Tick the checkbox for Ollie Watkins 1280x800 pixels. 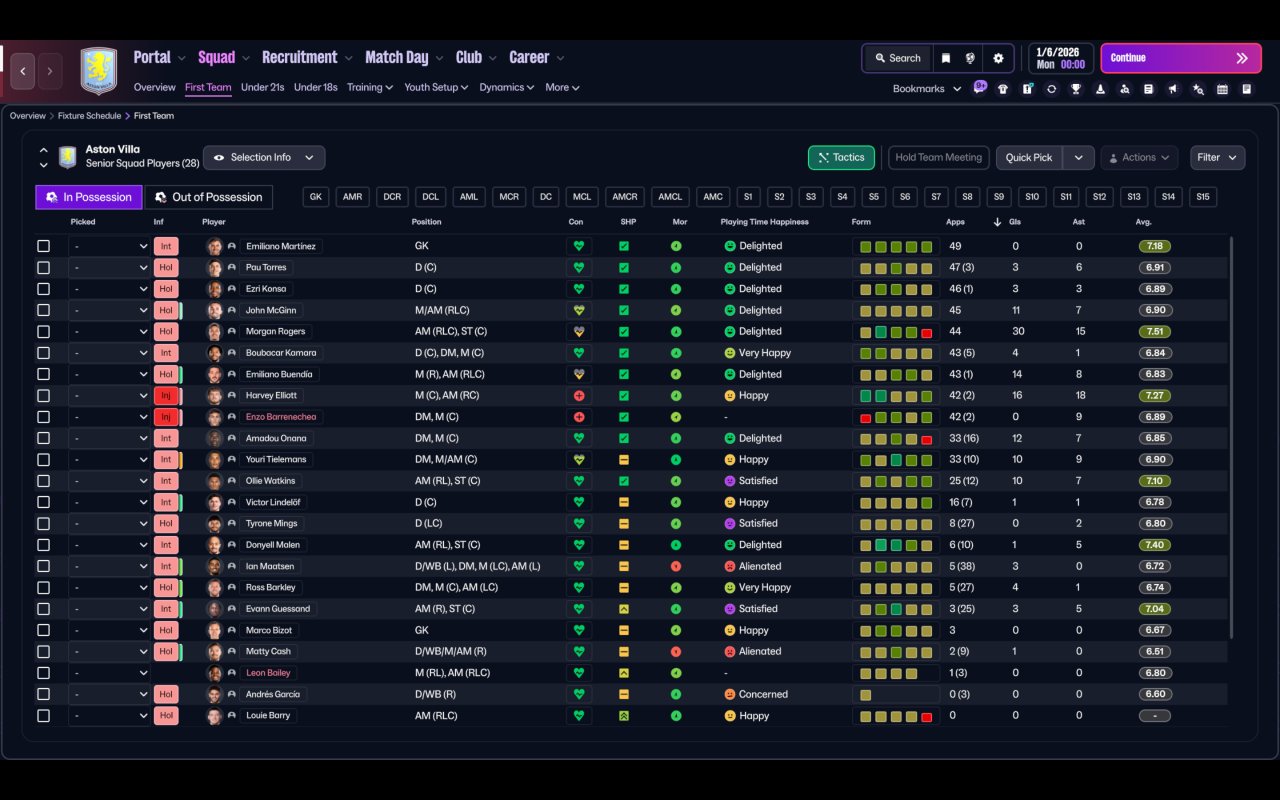(x=43, y=481)
